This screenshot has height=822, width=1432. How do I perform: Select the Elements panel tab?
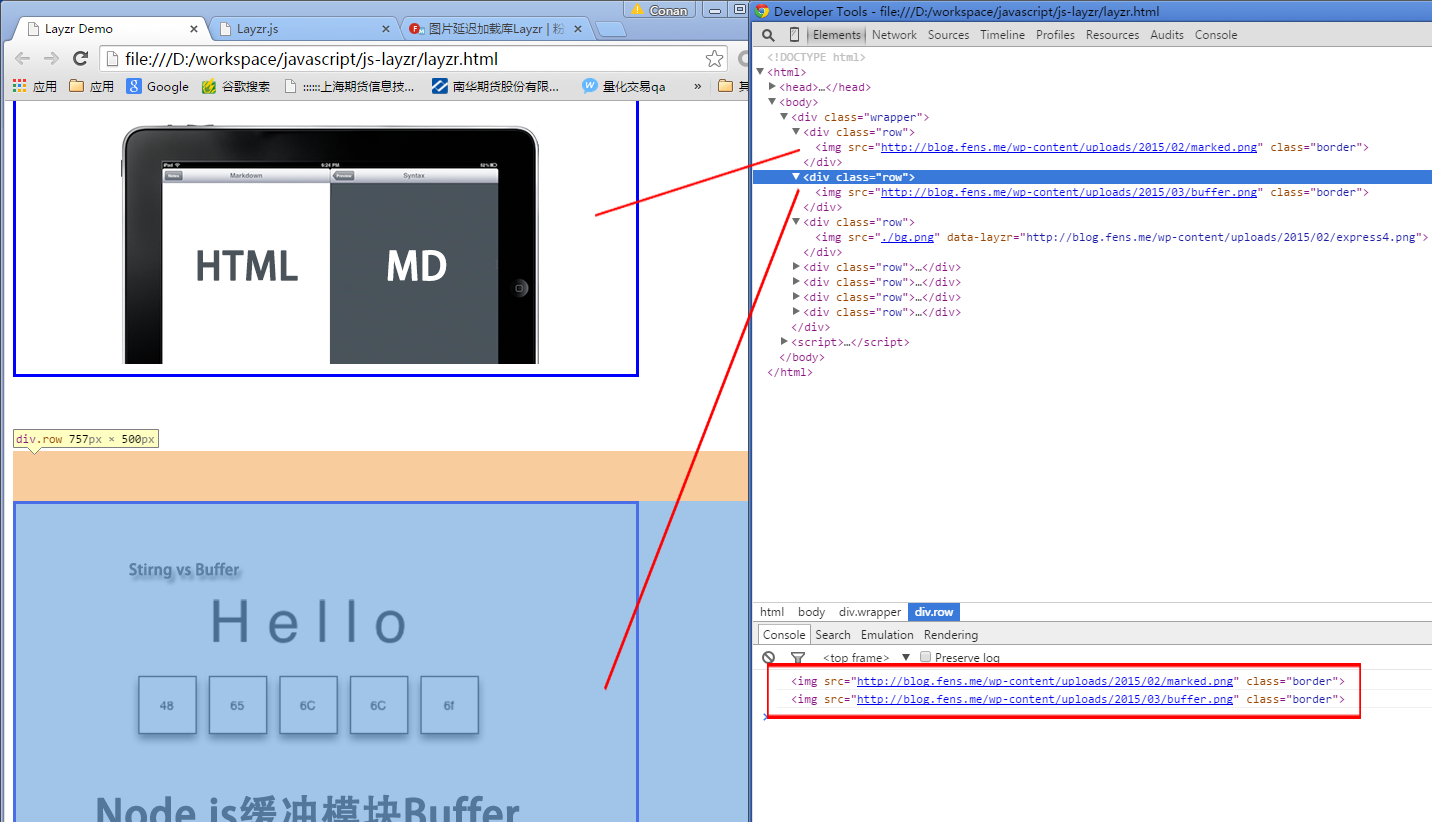tap(836, 35)
